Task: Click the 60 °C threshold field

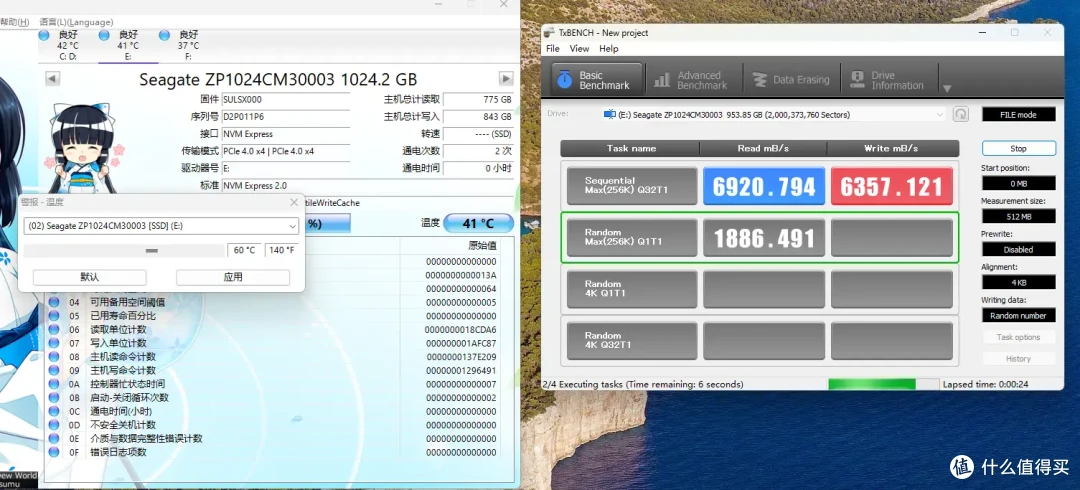Action: [244, 250]
